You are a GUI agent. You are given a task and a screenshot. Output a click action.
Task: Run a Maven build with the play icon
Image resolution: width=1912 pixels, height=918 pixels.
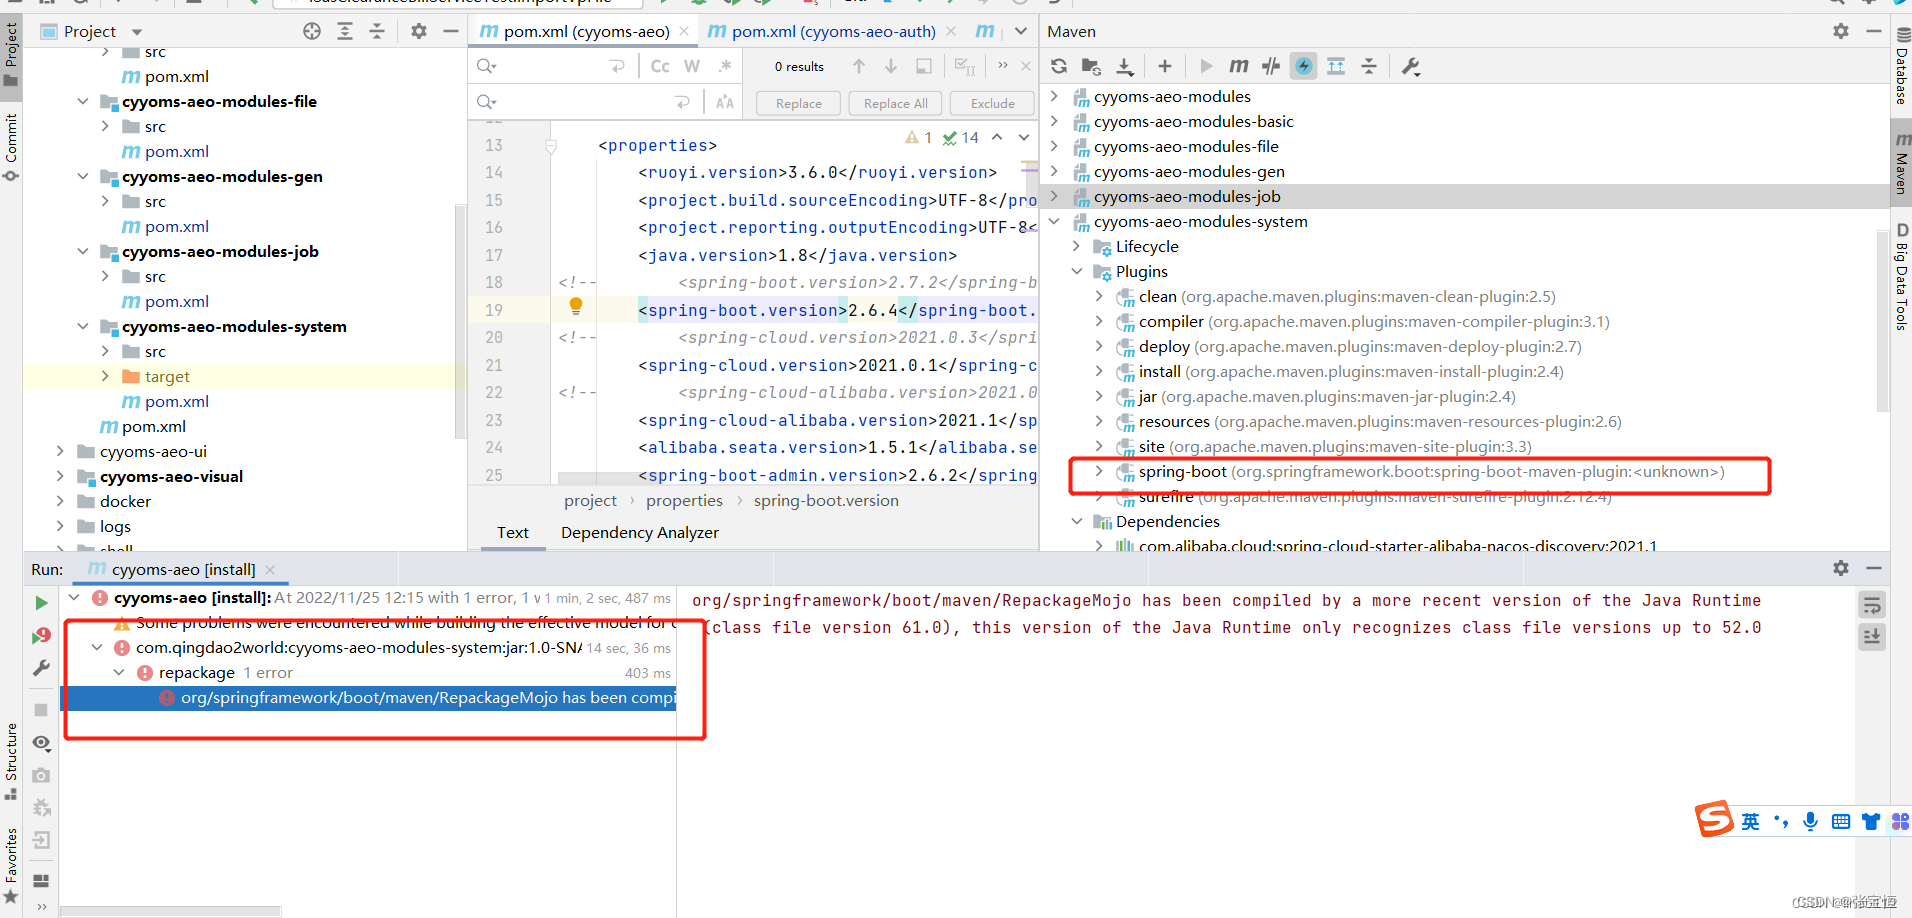(1207, 66)
